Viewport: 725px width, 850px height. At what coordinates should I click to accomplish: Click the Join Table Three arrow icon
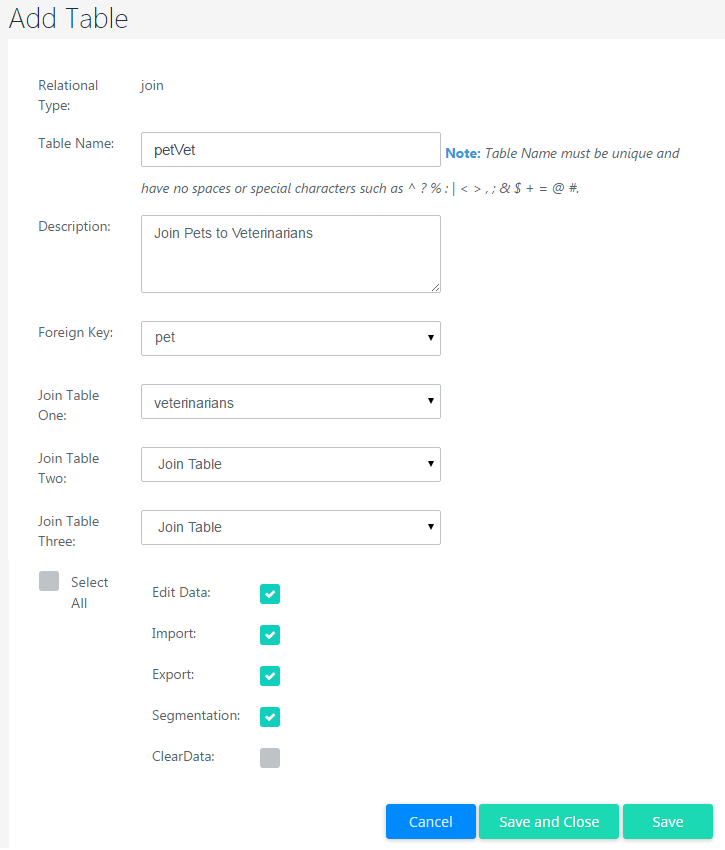coord(430,527)
